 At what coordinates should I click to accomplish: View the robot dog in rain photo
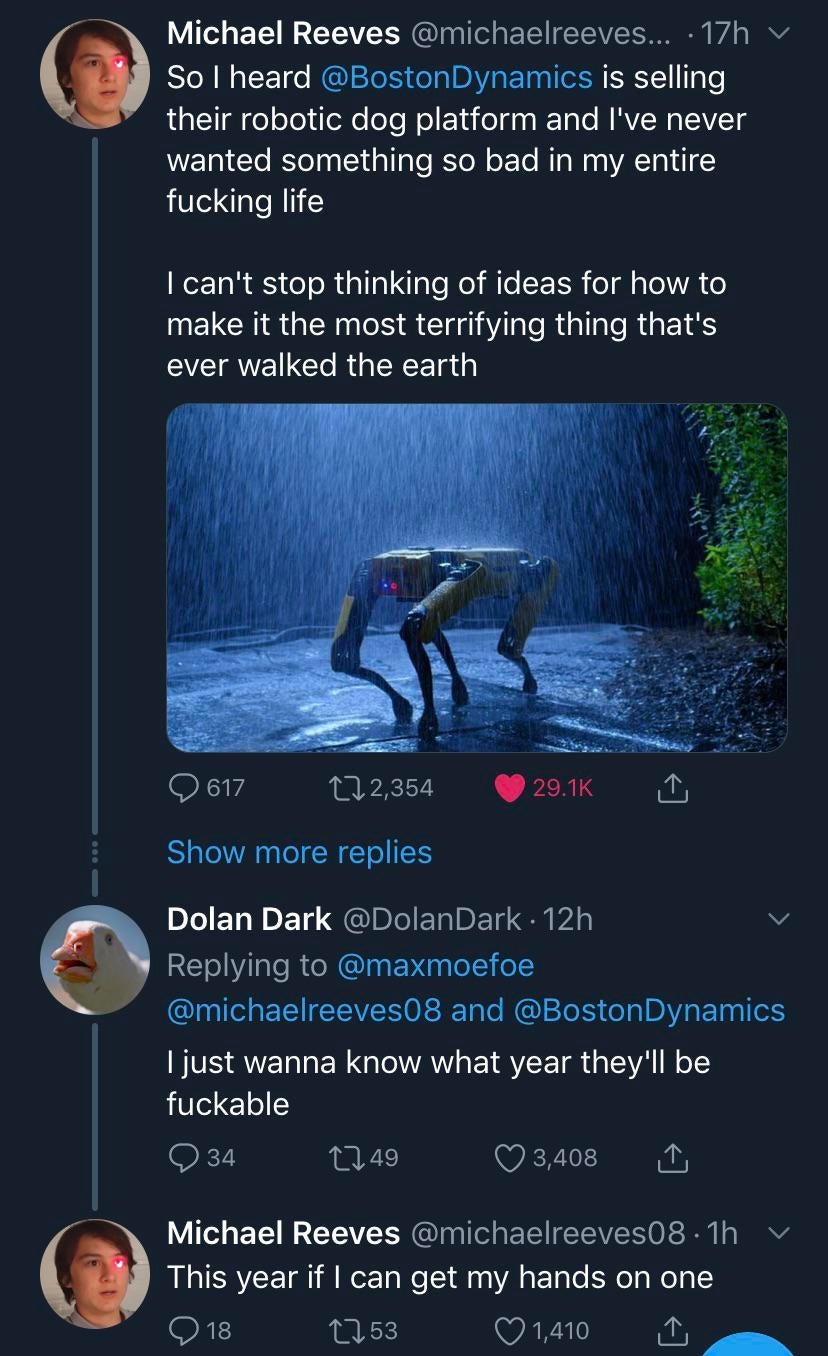coord(476,577)
